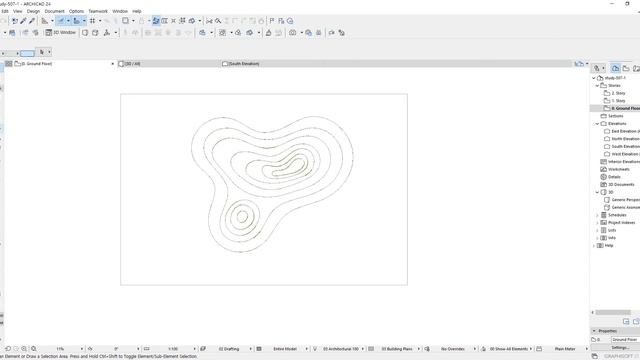The image size is (640, 360).
Task: Switch to the South Elevation tab
Action: pyautogui.click(x=273, y=64)
